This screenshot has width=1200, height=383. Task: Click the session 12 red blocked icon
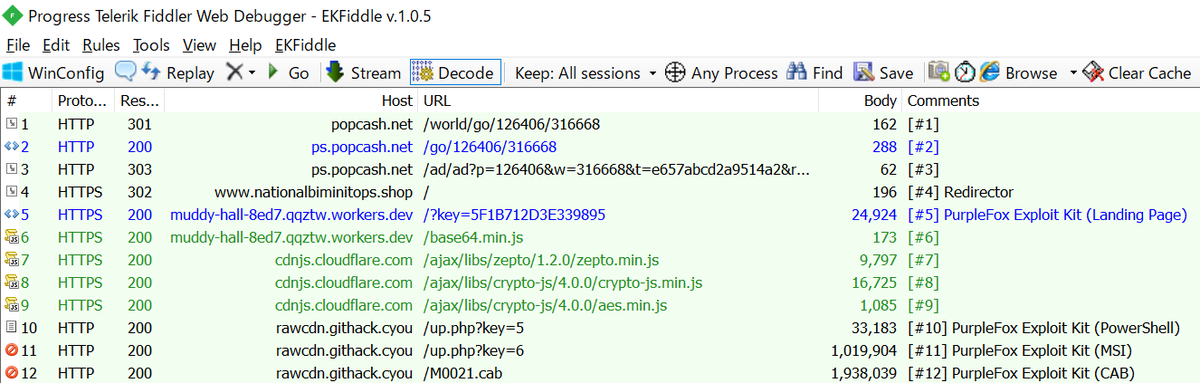coord(12,372)
